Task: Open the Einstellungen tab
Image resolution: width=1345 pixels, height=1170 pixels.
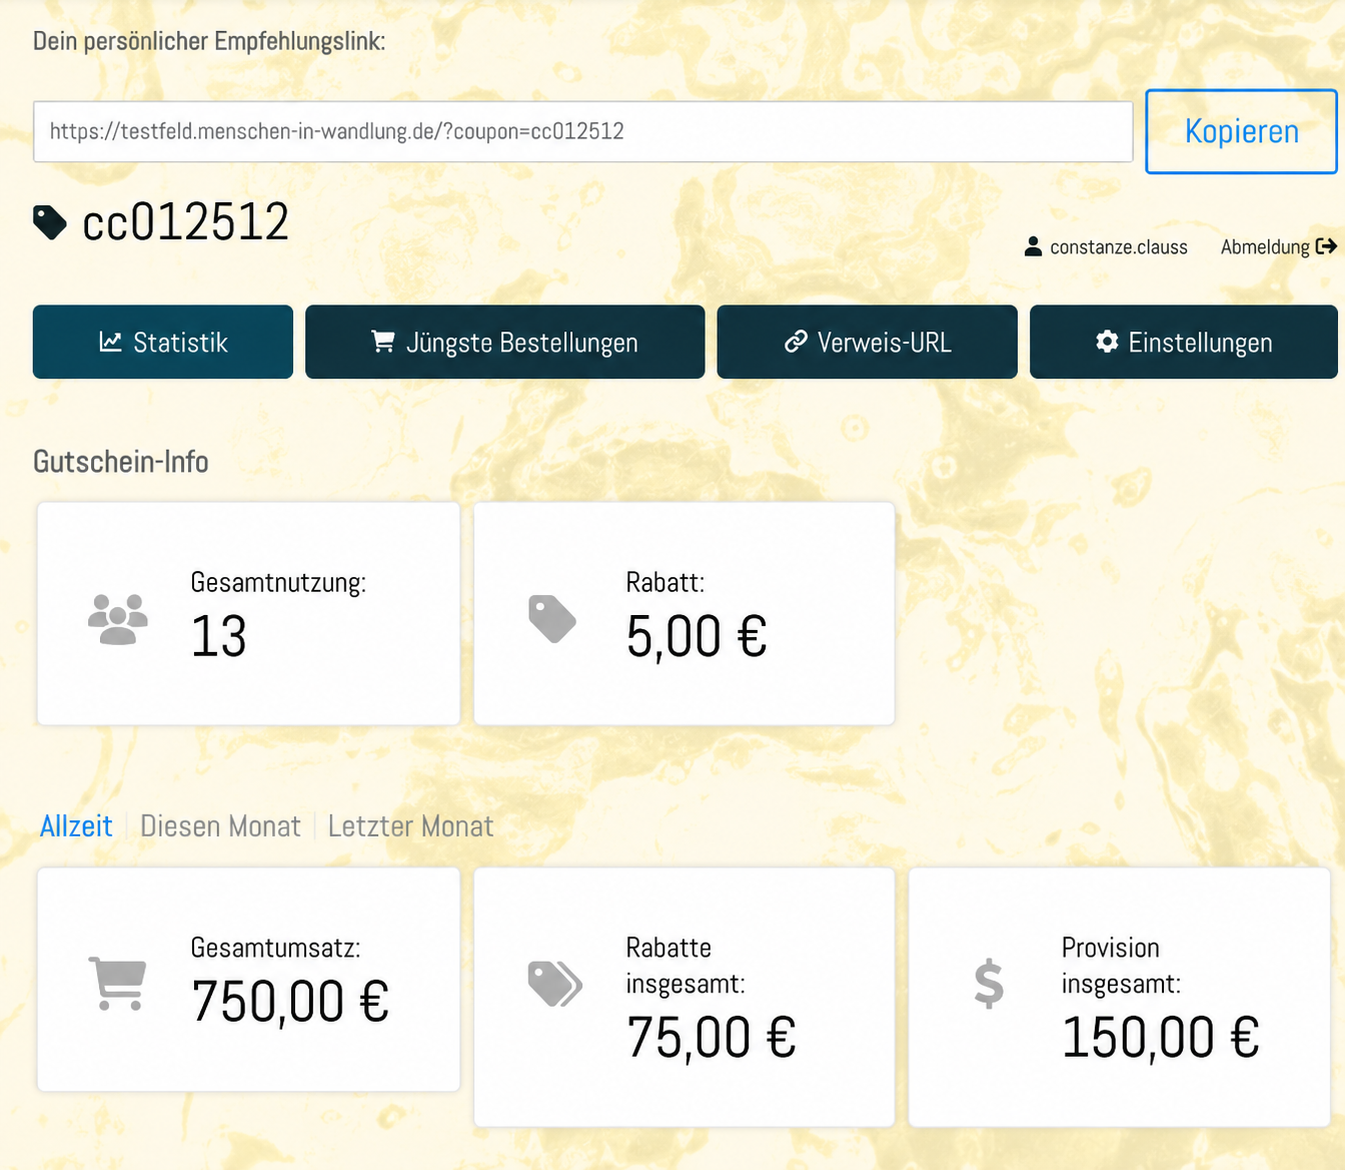Action: tap(1184, 342)
